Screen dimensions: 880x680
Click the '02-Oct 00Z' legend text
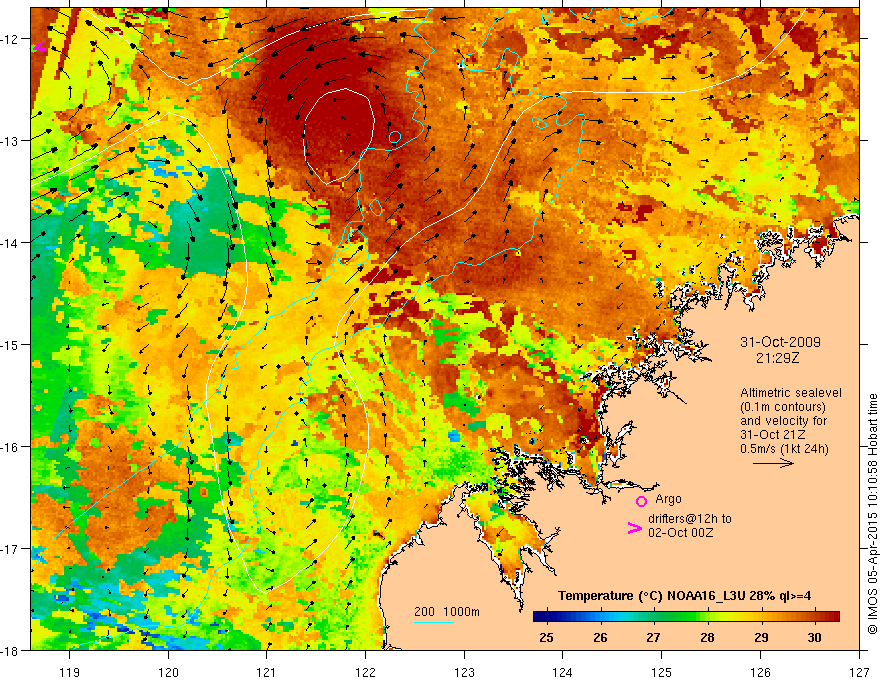pos(680,533)
